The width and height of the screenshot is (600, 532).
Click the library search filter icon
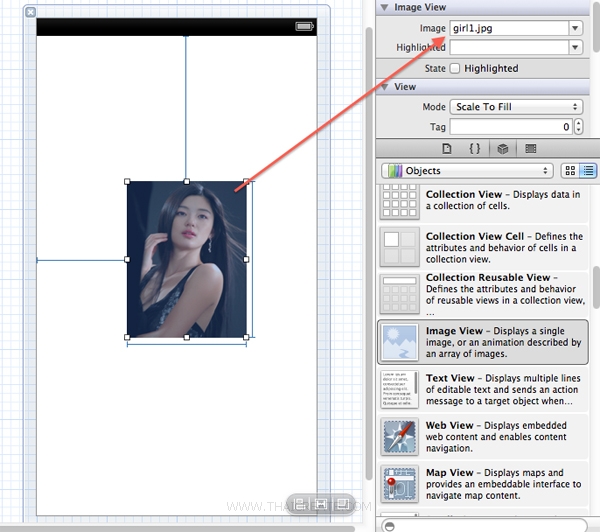390,527
